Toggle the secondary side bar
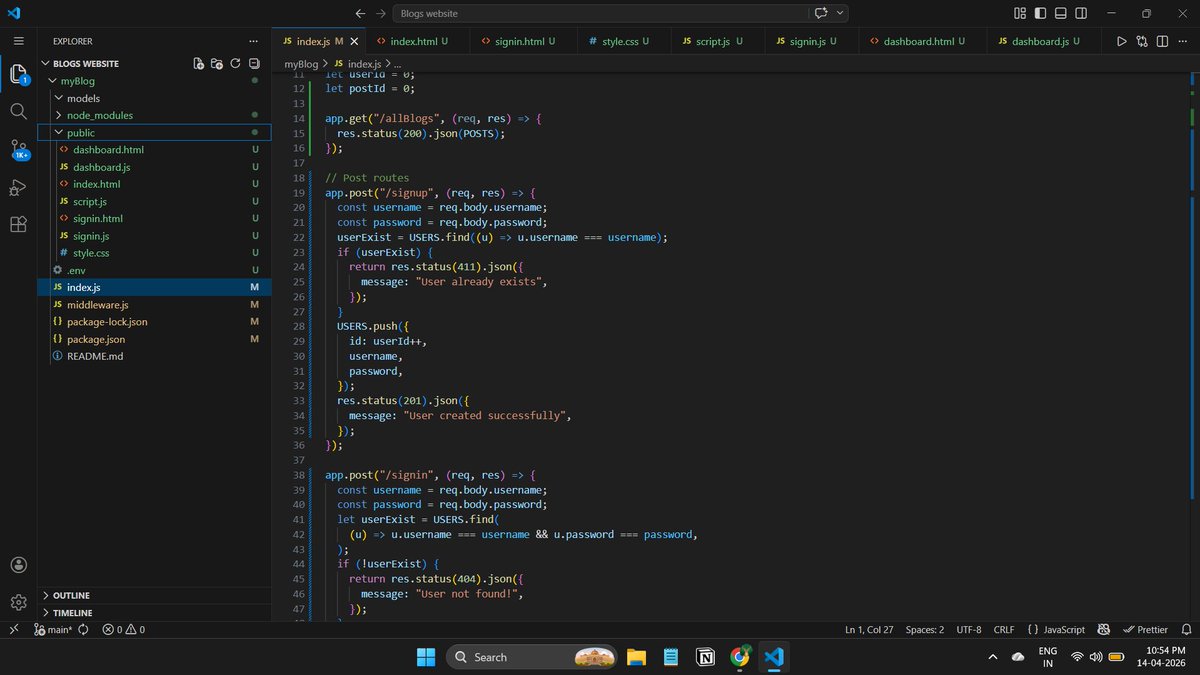The image size is (1200, 675). click(x=1082, y=13)
